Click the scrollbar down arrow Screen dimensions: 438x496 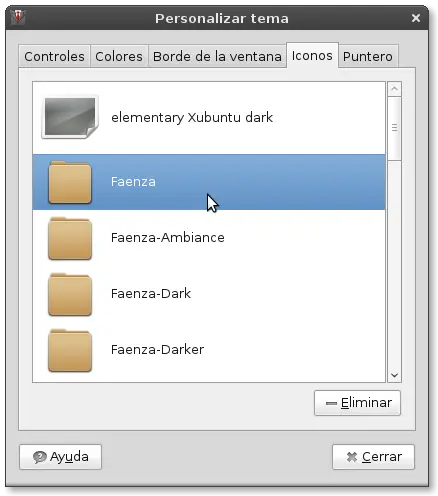pos(394,375)
